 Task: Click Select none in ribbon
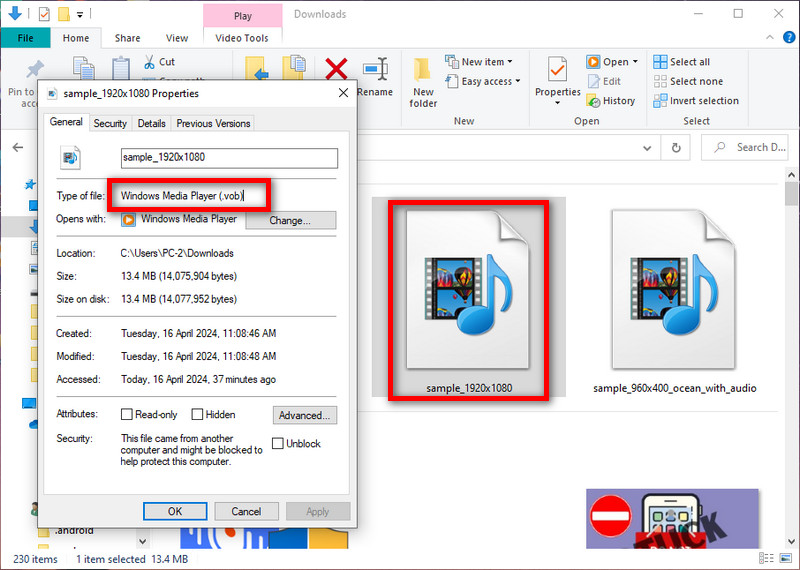(x=688, y=81)
